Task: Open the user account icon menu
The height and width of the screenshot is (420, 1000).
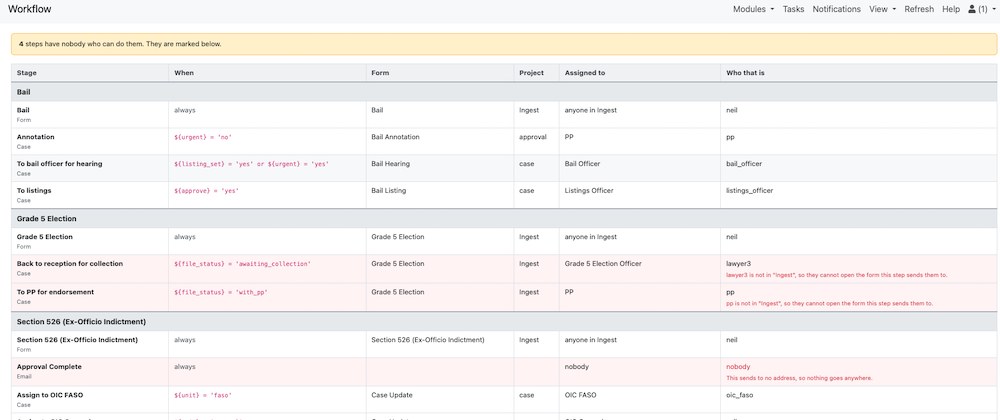Action: [x=982, y=9]
